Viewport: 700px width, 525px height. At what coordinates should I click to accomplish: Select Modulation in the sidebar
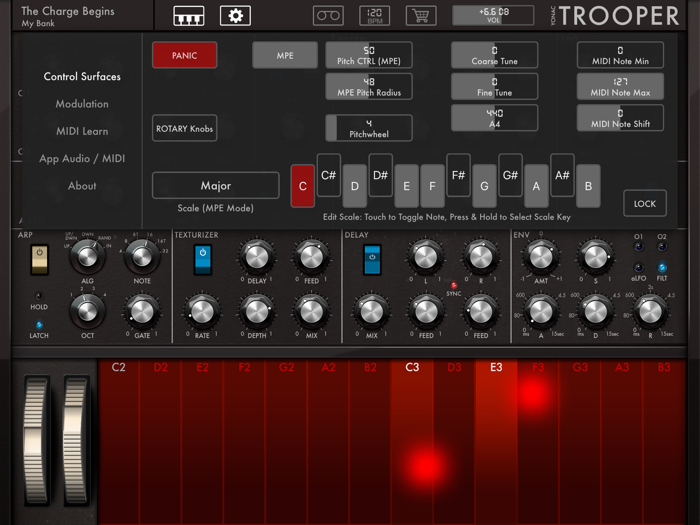pos(82,104)
